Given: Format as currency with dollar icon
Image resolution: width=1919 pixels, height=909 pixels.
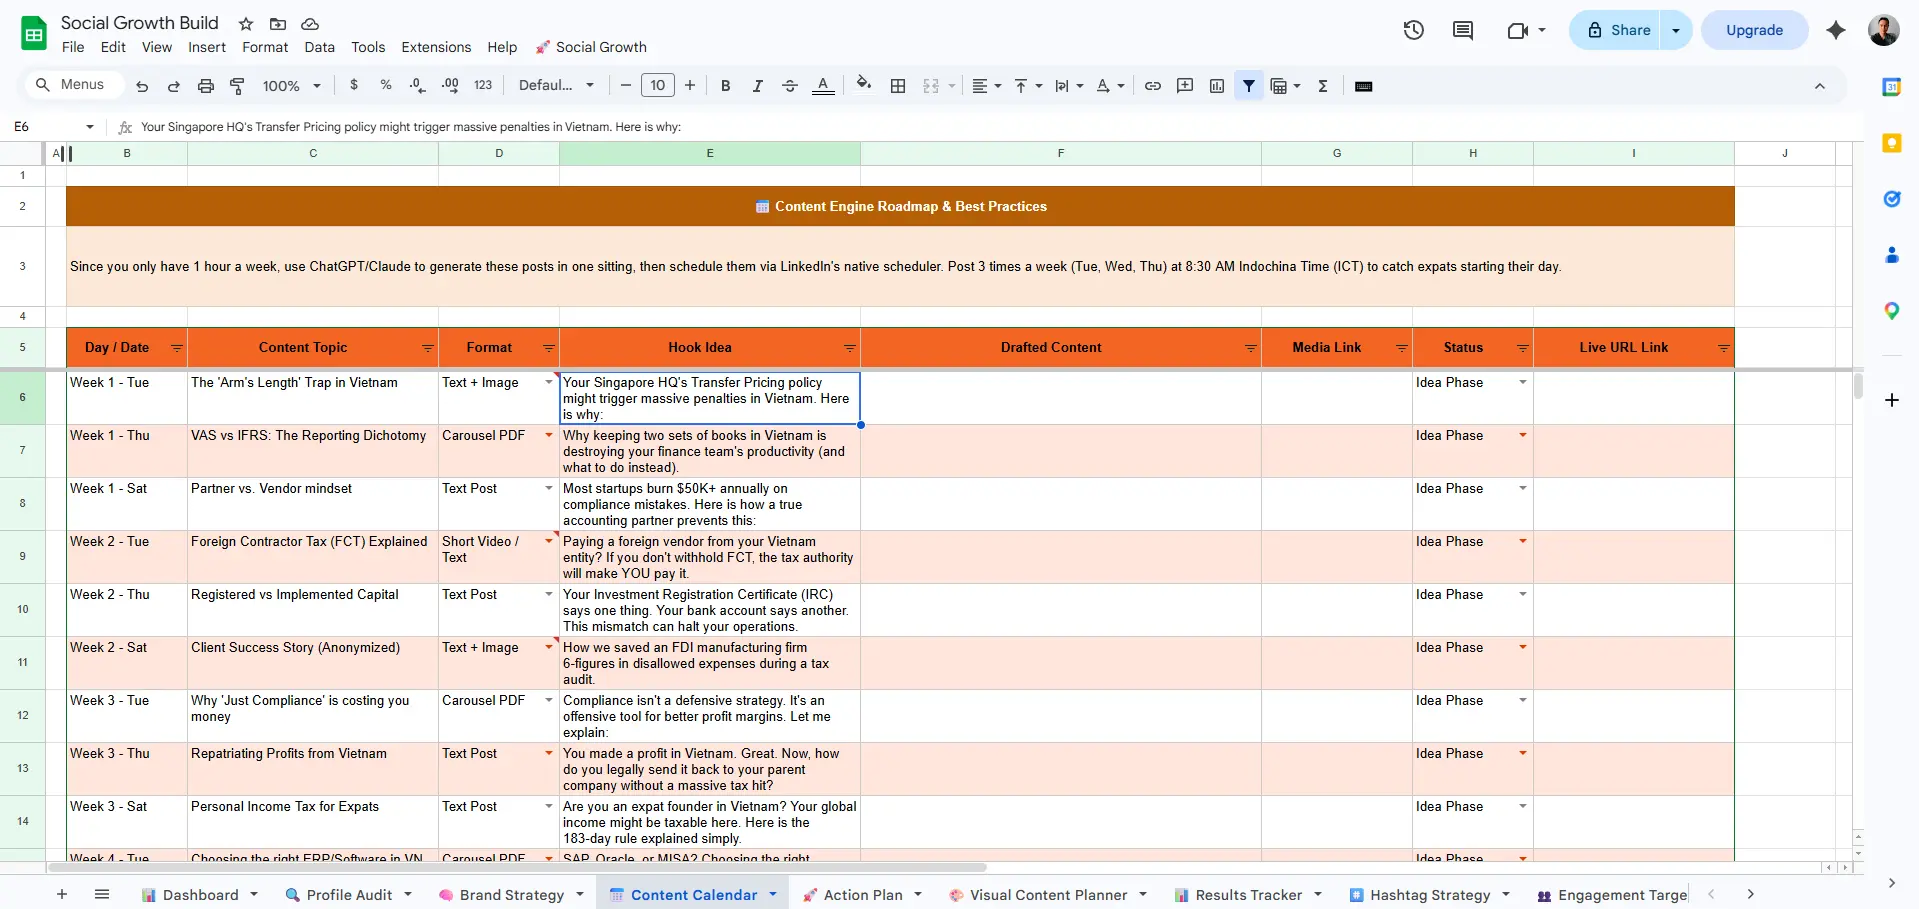Looking at the screenshot, I should click(354, 86).
